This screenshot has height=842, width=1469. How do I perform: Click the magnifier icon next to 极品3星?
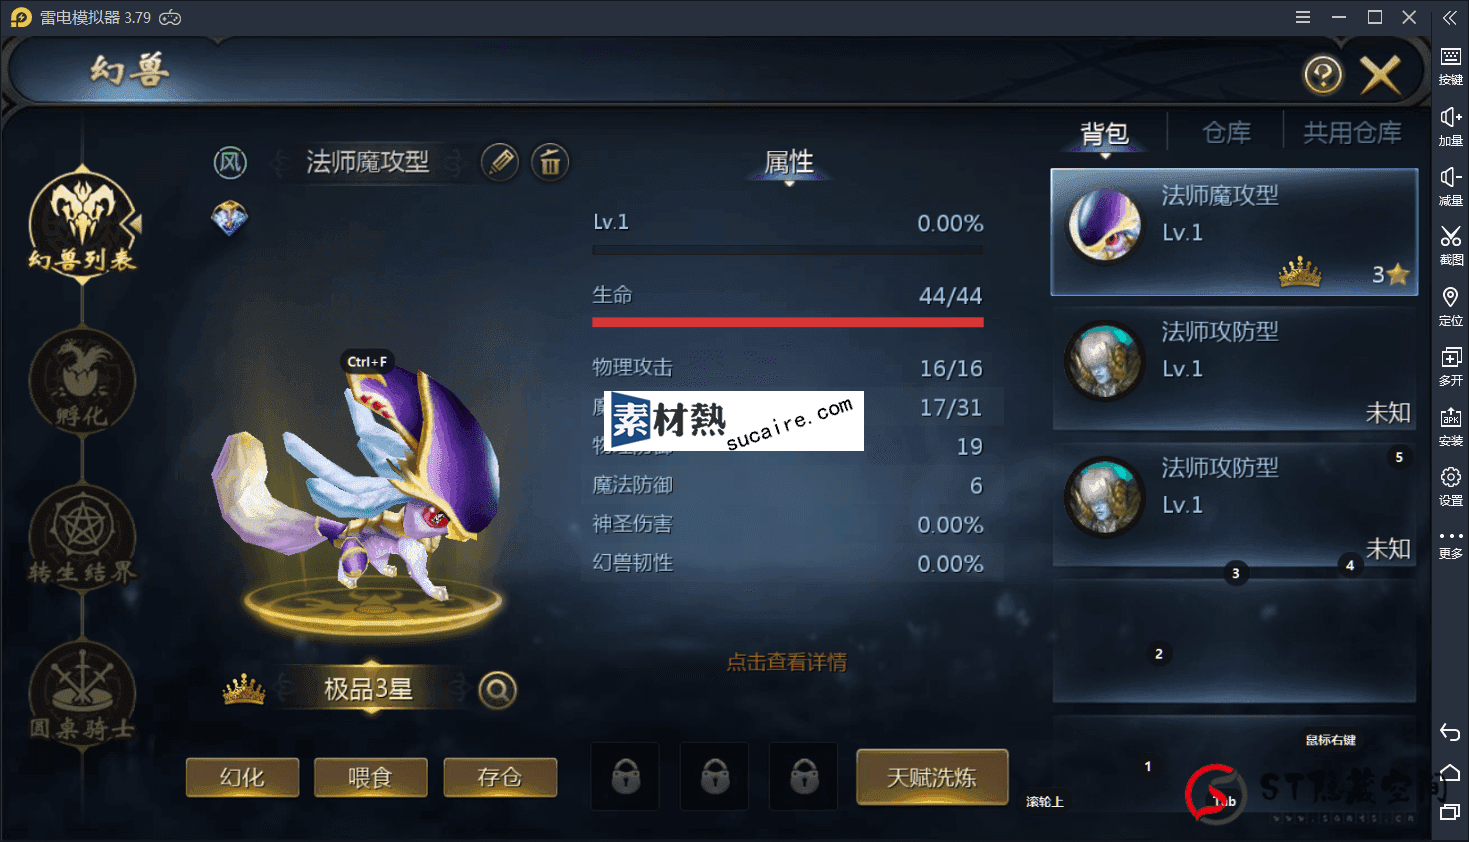click(497, 690)
